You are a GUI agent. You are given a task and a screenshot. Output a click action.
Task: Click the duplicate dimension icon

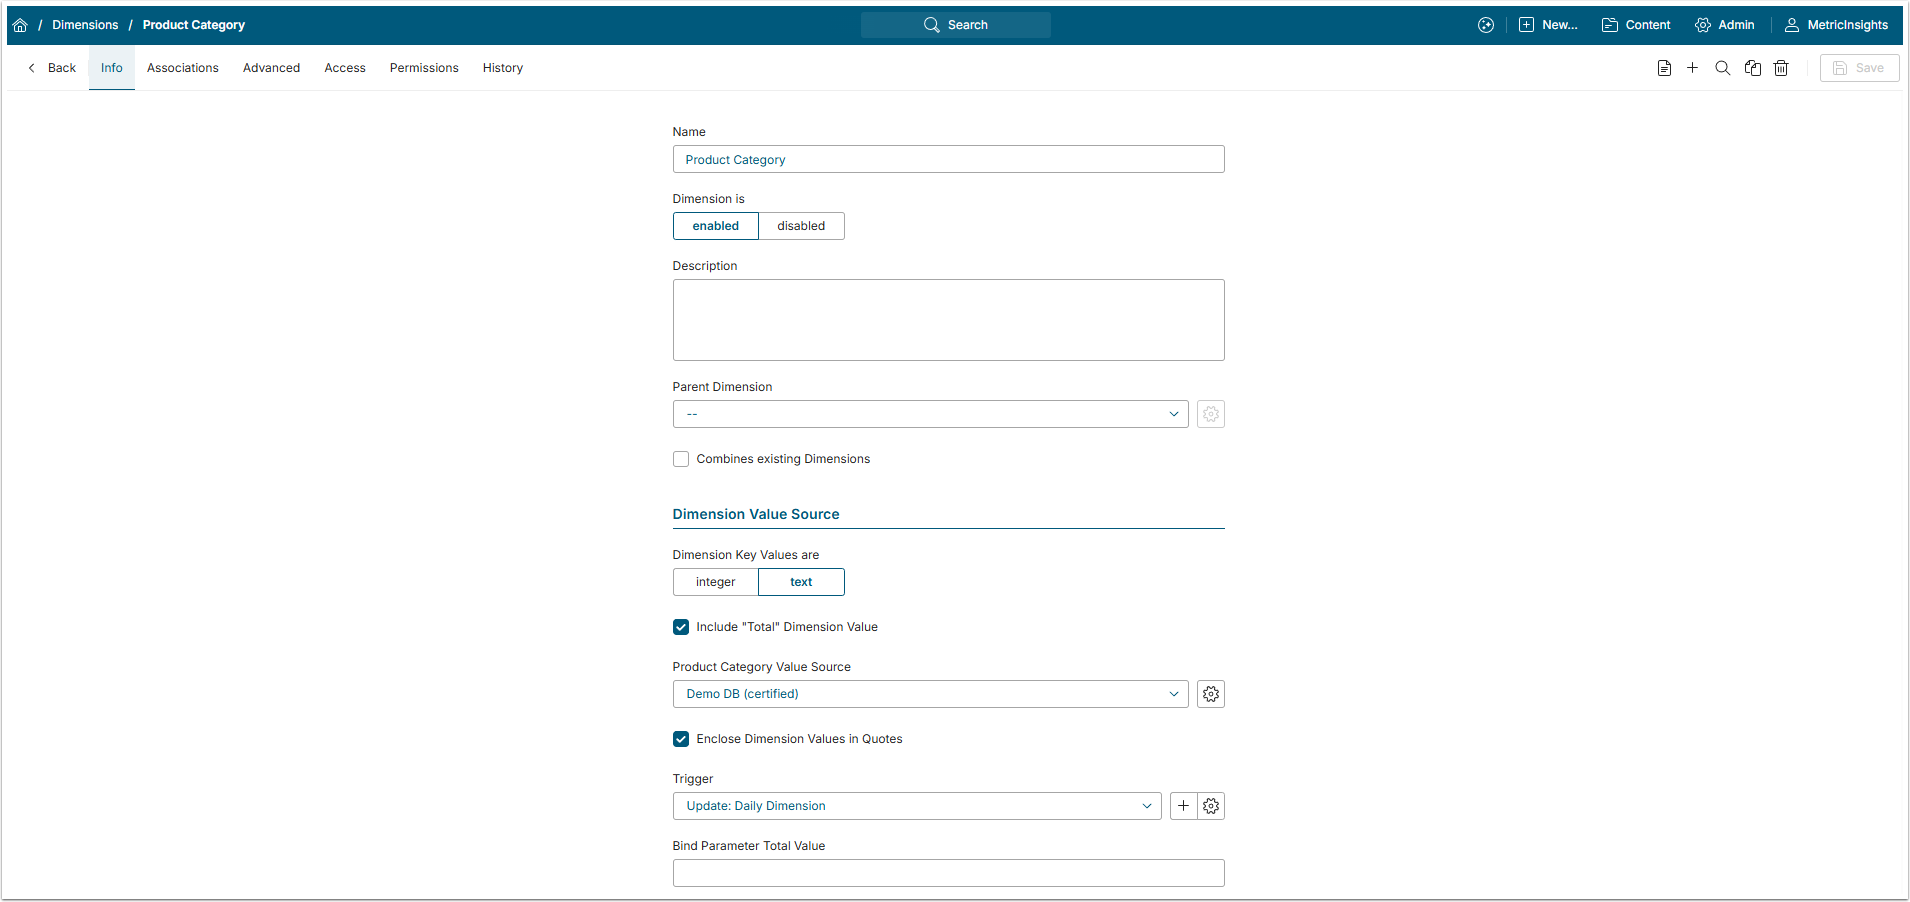click(x=1752, y=68)
